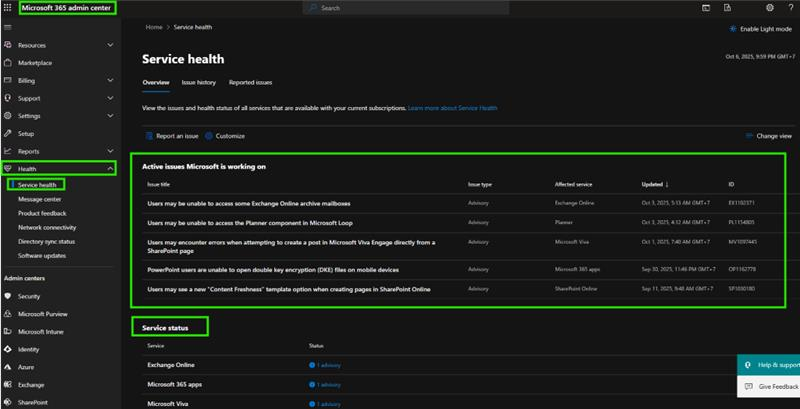Open the Microsoft Intune admin center icon

coord(8,331)
